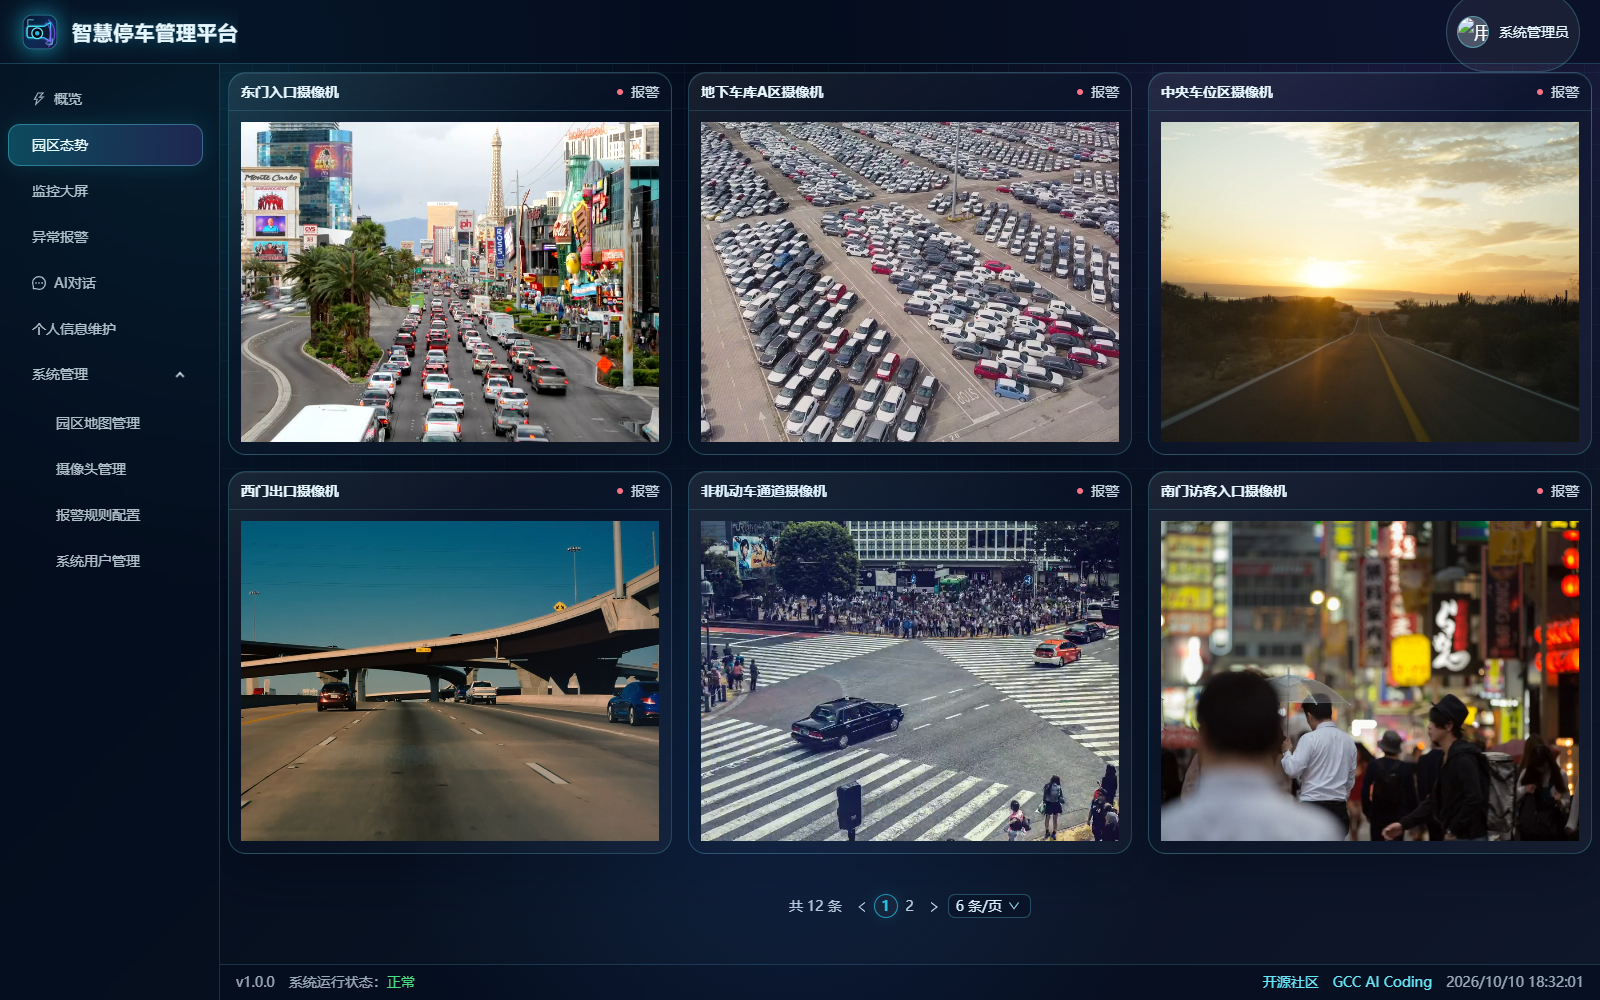
Task: Go to the next page arrow
Action: [934, 906]
